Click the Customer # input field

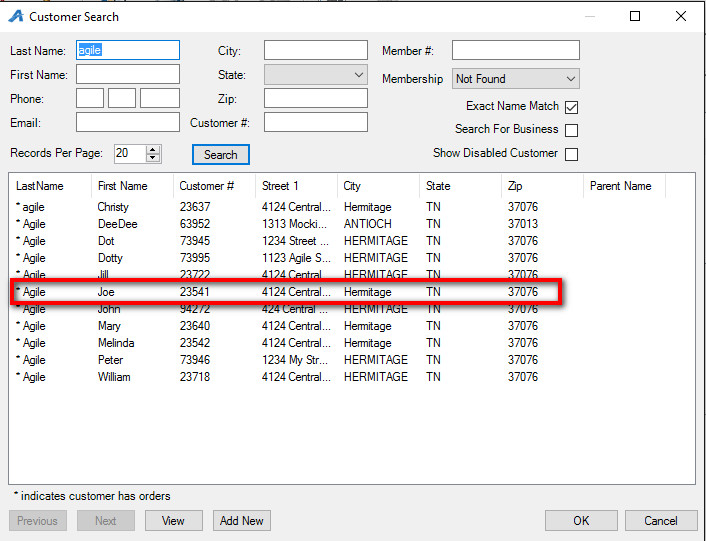pyautogui.click(x=316, y=122)
